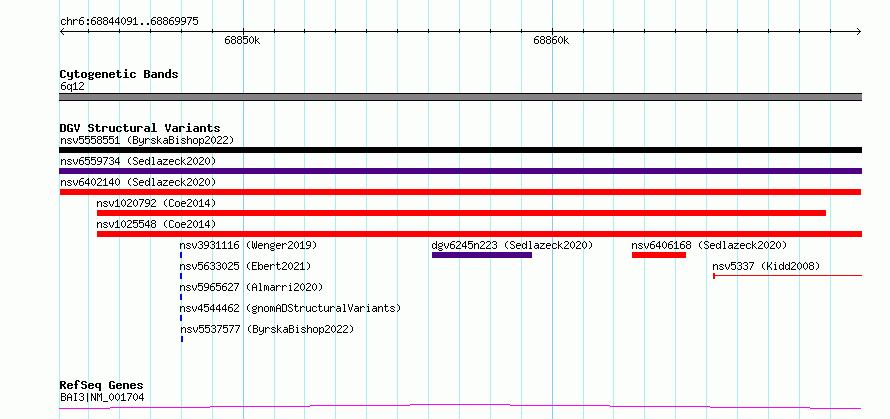This screenshot has width=890, height=419.
Task: Select the purple dgv6245n223 variant bar
Action: pyautogui.click(x=482, y=255)
